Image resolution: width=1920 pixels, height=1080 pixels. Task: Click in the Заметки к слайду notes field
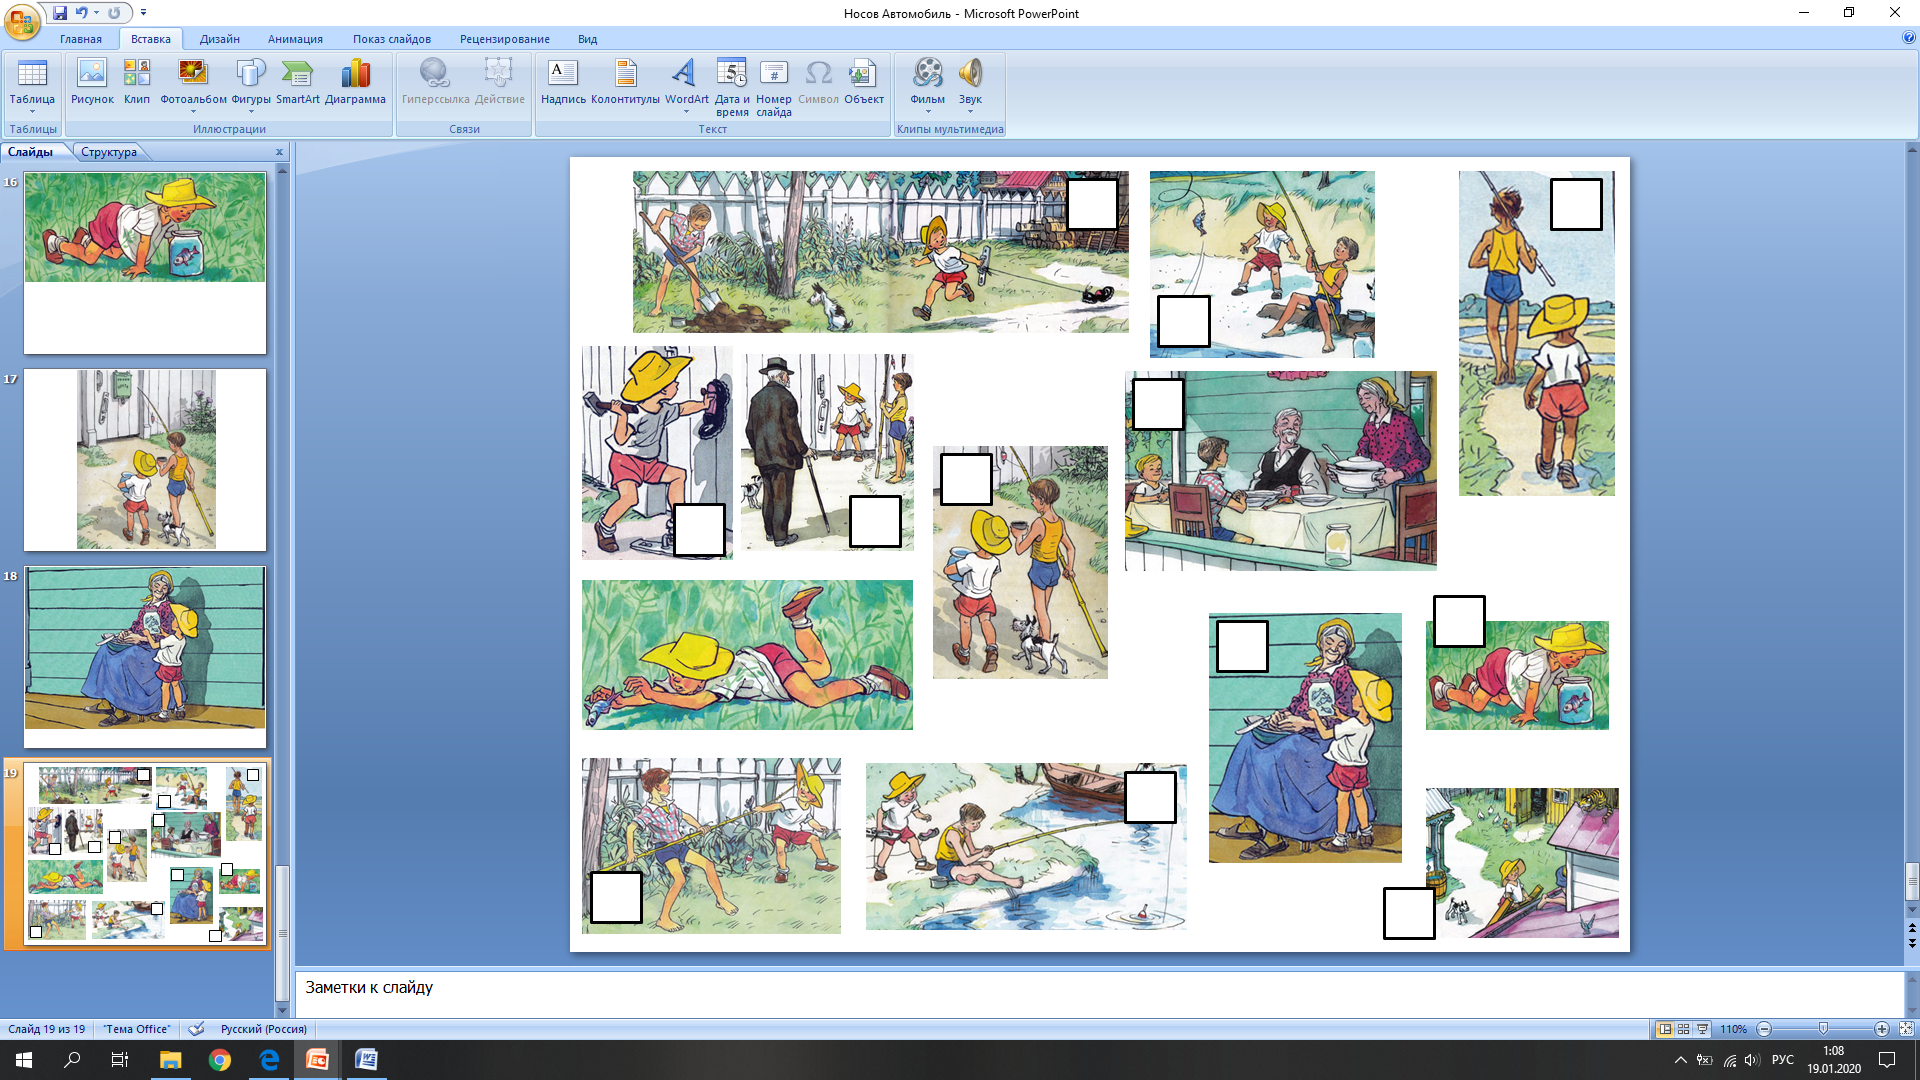[1099, 994]
